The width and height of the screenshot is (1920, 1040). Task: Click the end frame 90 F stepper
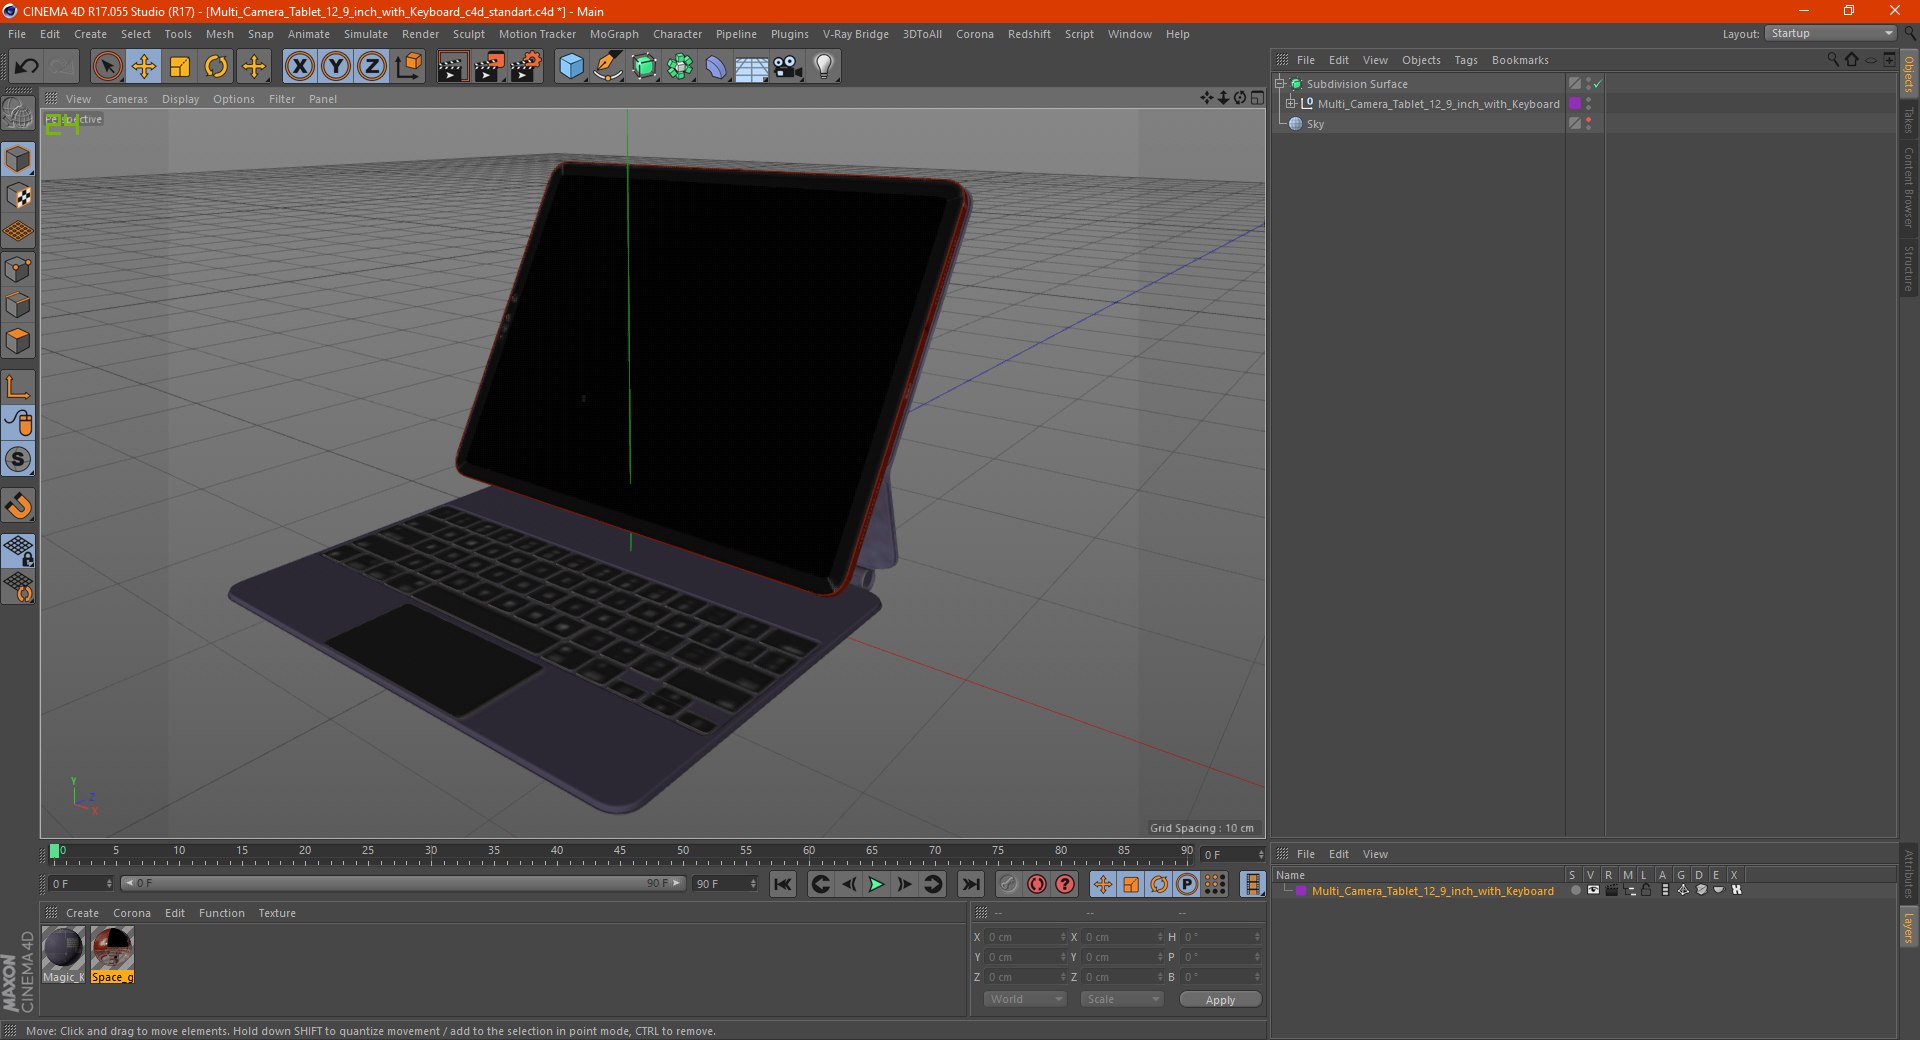[x=753, y=884]
